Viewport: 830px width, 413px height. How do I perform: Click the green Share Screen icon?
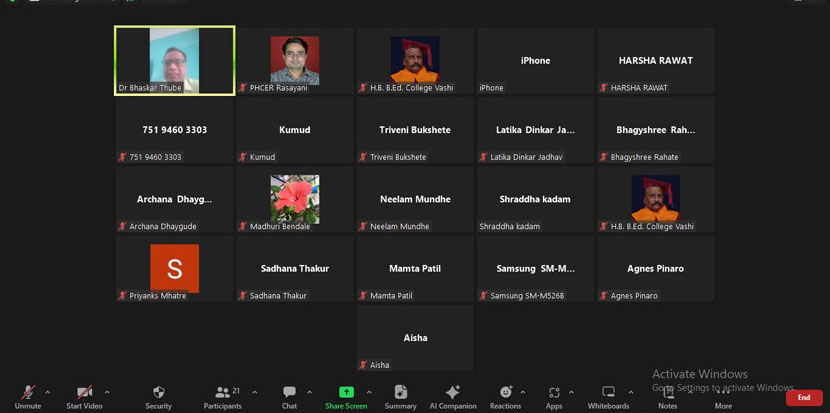click(346, 392)
